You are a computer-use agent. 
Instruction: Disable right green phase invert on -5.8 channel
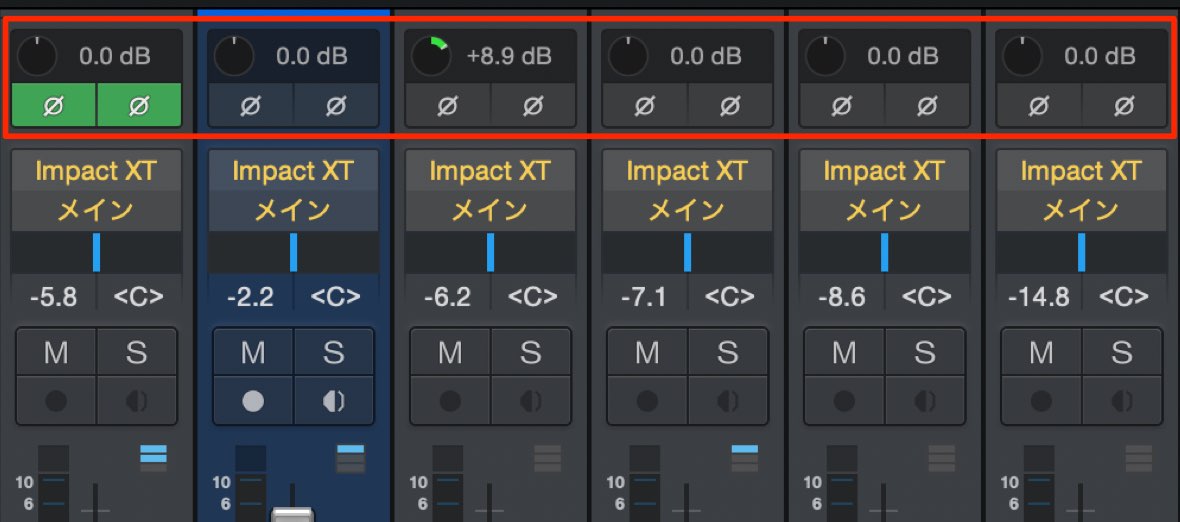pos(138,105)
